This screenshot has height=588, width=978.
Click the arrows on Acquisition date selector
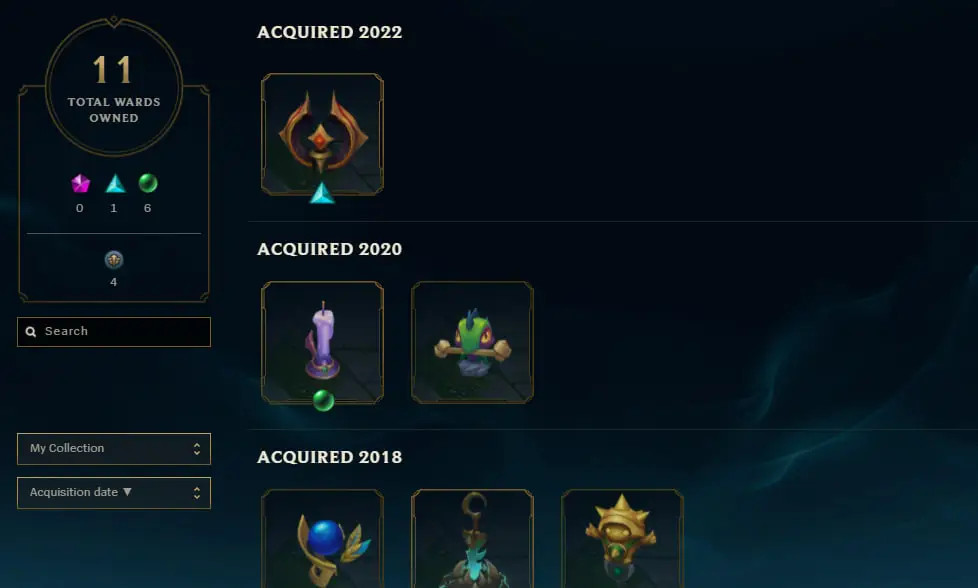[x=196, y=493]
